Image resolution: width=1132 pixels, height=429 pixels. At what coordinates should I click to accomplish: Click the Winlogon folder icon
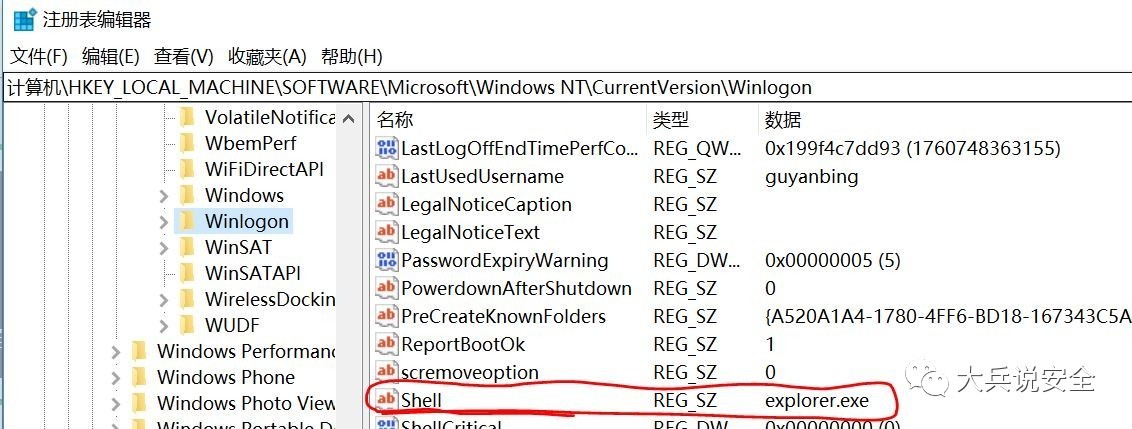click(187, 221)
